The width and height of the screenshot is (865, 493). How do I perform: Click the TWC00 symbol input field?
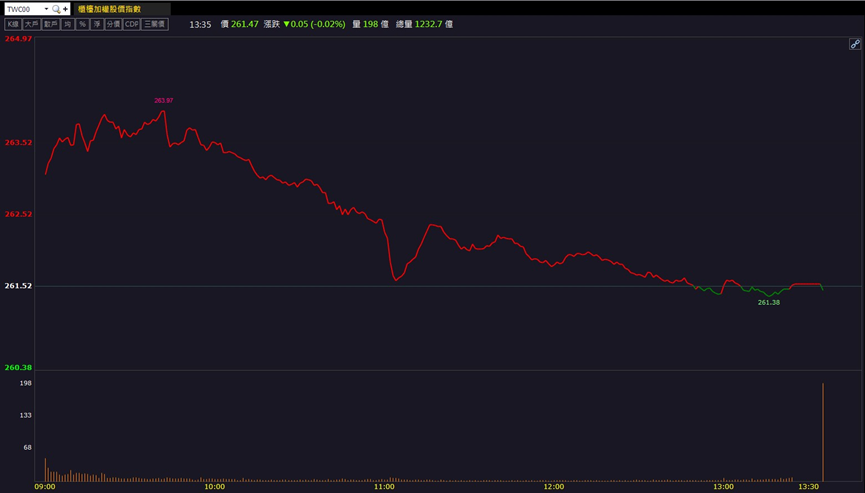24,9
